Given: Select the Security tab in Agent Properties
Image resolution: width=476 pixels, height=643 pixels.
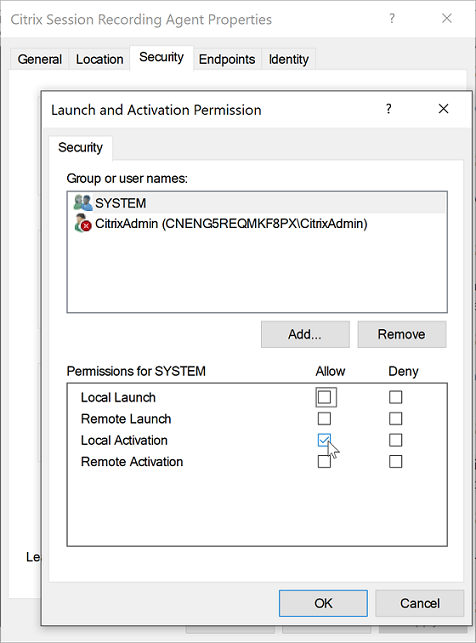Looking at the screenshot, I should [162, 57].
